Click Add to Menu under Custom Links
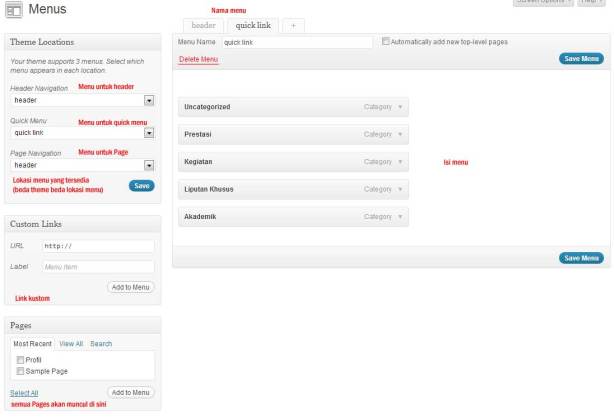The height and width of the screenshot is (419, 614). (x=131, y=287)
